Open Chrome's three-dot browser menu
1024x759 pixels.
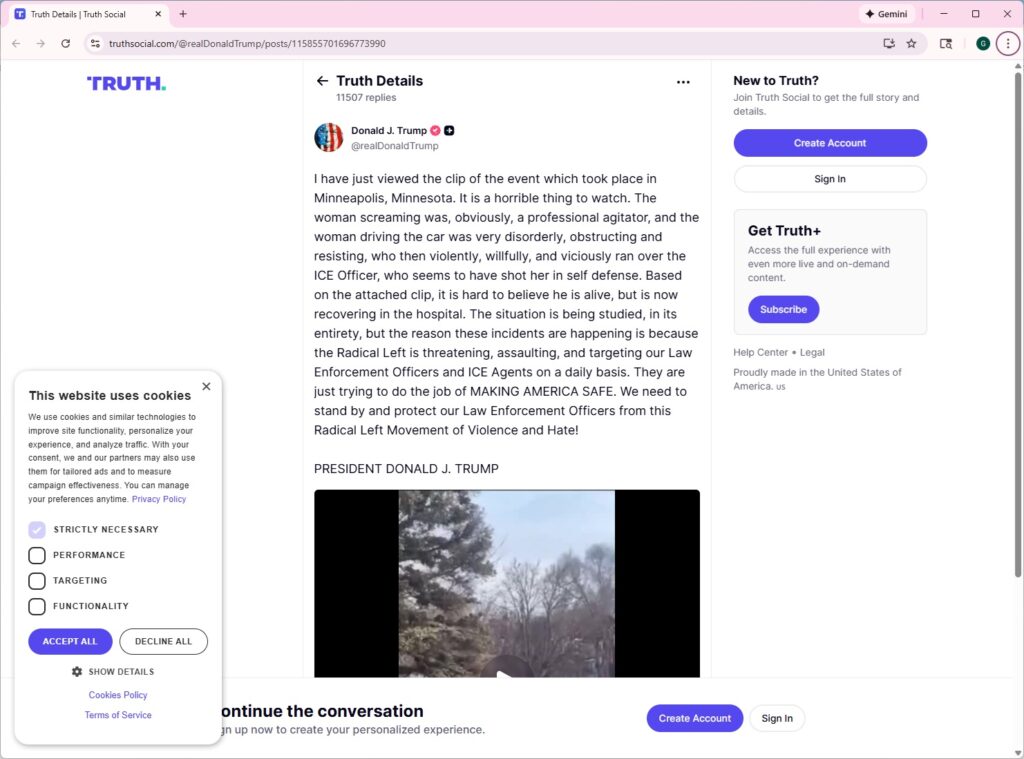click(1008, 44)
